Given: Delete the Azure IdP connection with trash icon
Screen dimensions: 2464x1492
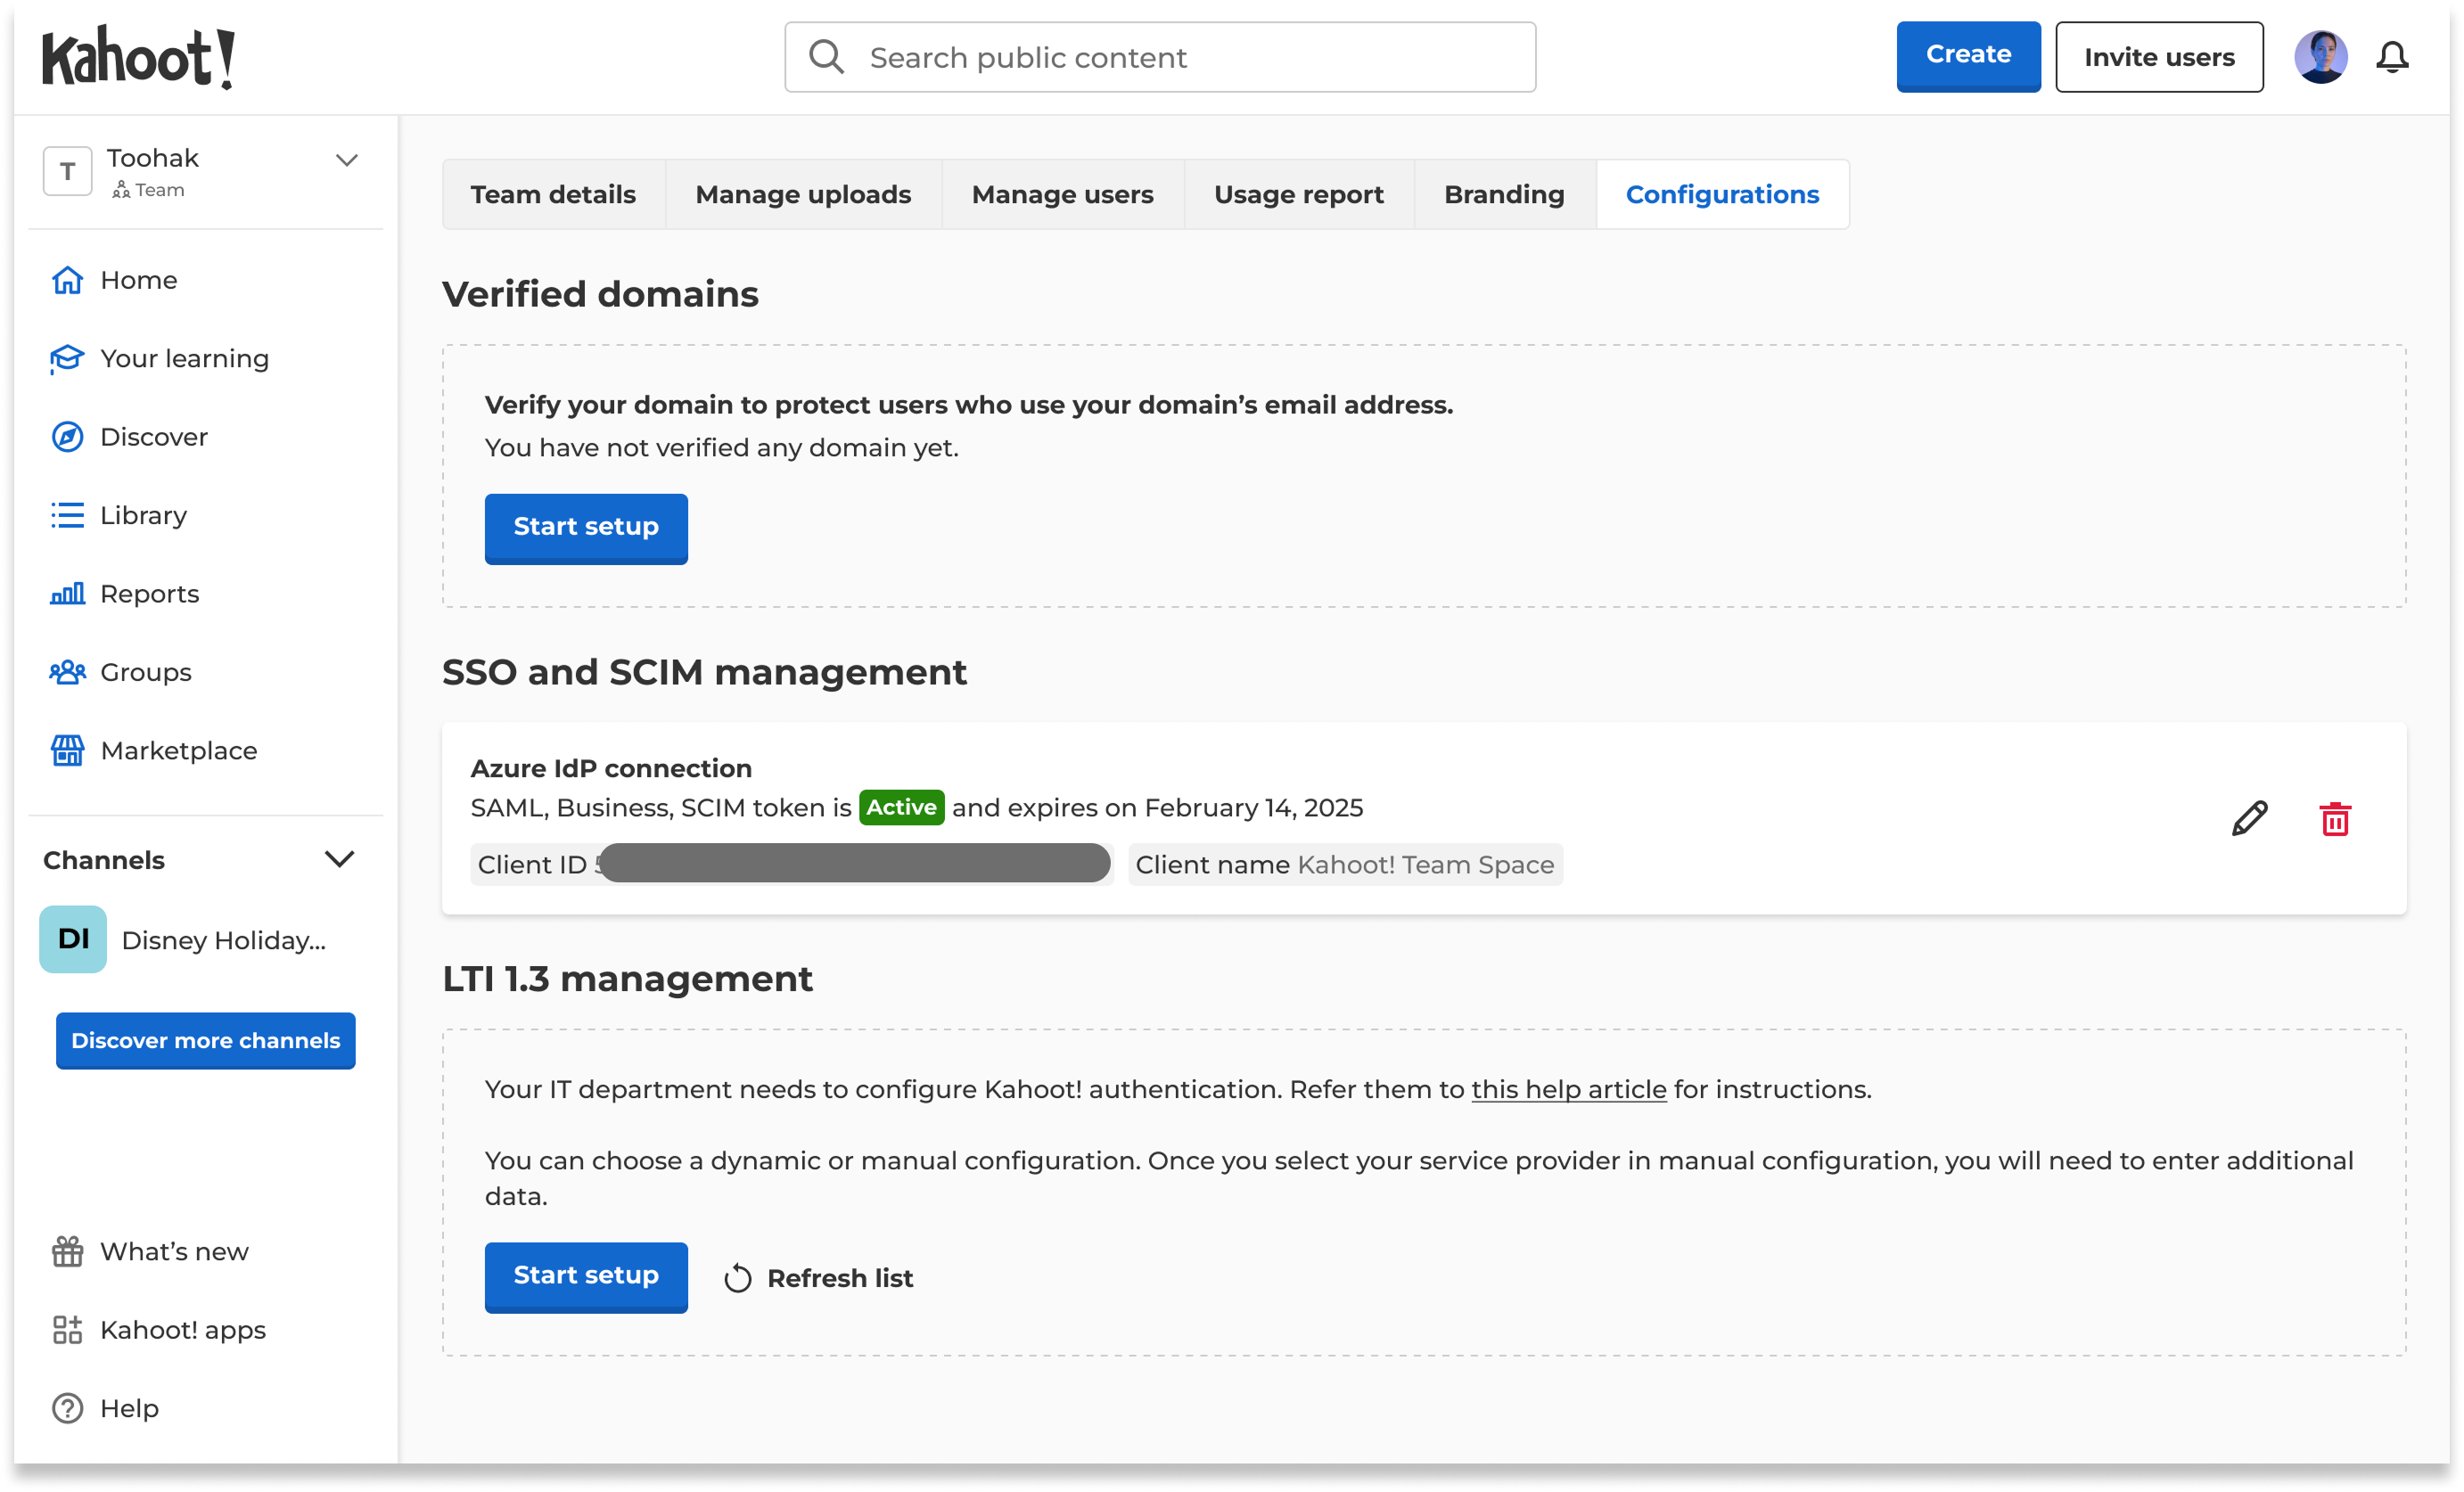Looking at the screenshot, I should click(2335, 819).
